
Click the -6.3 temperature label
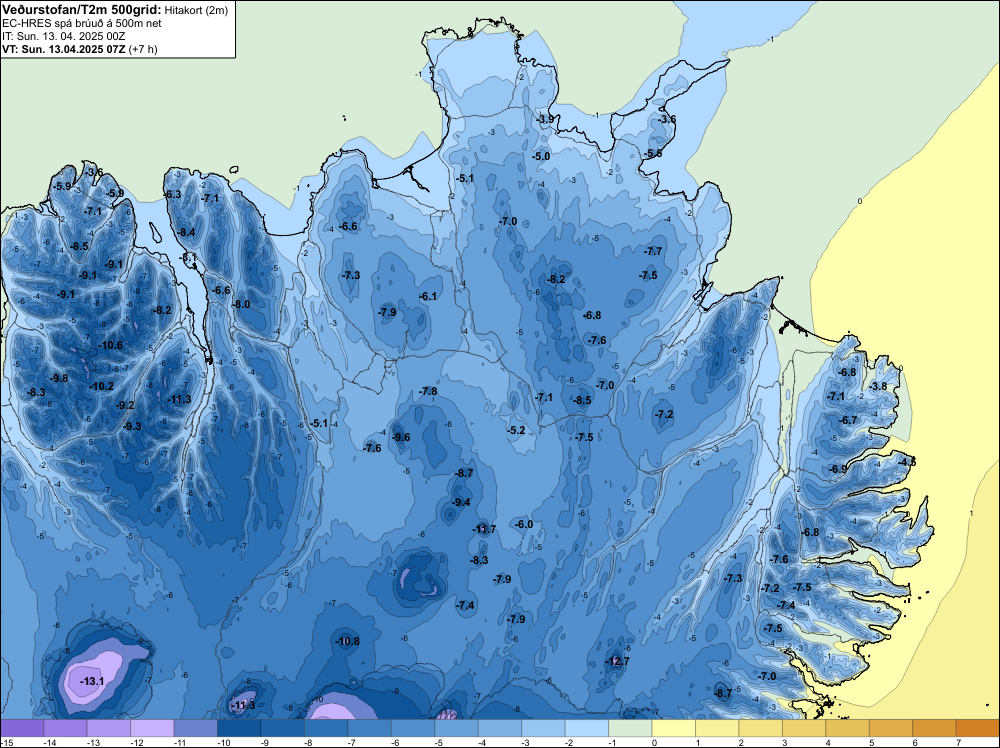tap(172, 194)
